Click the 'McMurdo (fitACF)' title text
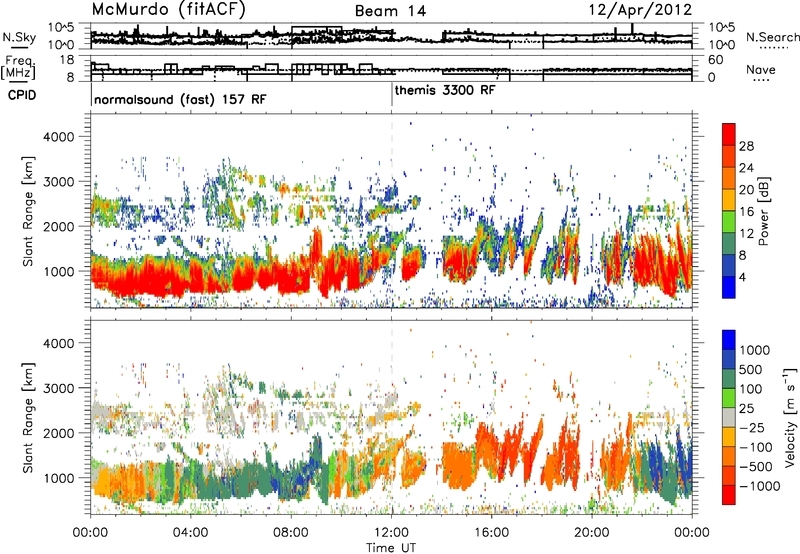Image resolution: width=800 pixels, height=554 pixels. pyautogui.click(x=168, y=10)
